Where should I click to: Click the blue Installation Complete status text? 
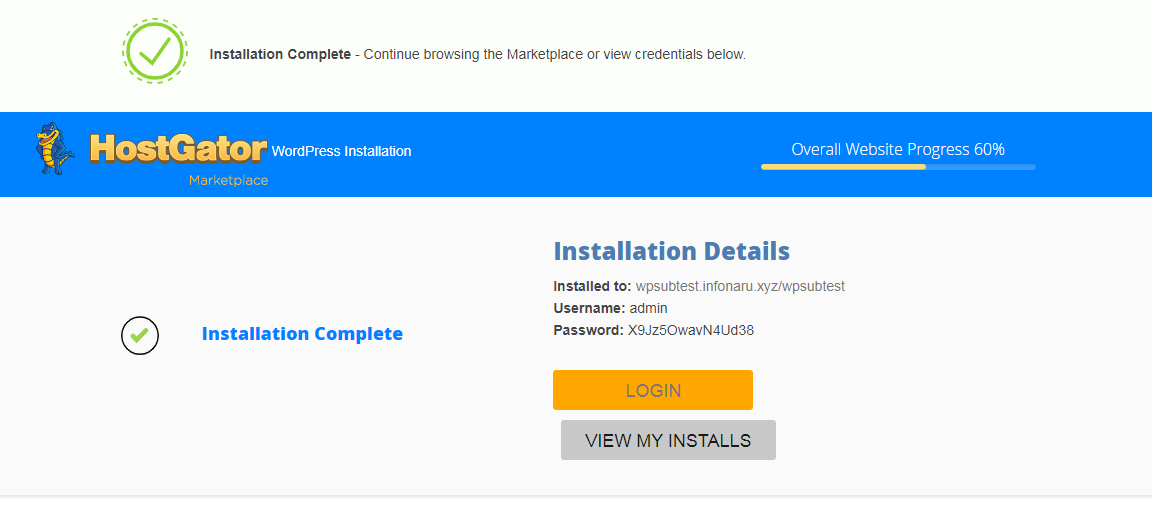click(x=302, y=334)
